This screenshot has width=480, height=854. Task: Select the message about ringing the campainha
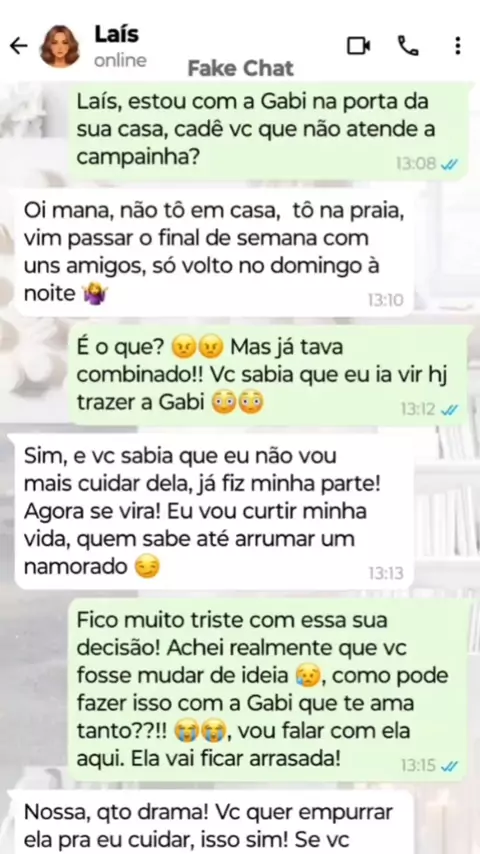[x=268, y=131]
